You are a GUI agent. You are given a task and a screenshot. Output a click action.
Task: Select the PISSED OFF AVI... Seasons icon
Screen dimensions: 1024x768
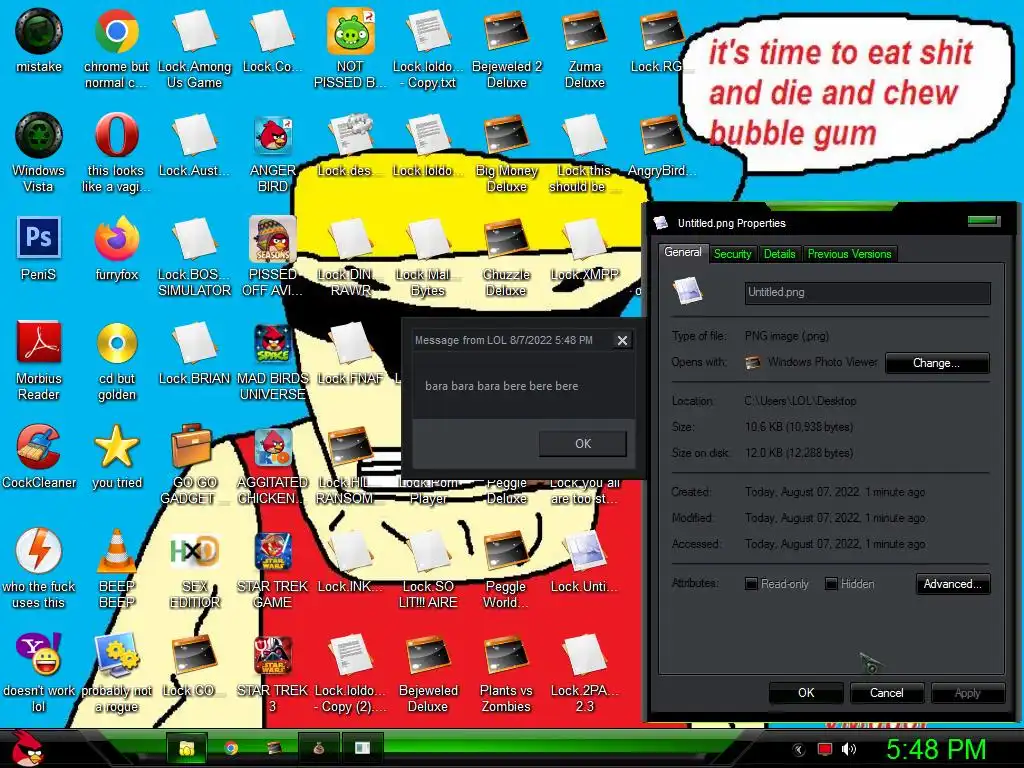[272, 238]
